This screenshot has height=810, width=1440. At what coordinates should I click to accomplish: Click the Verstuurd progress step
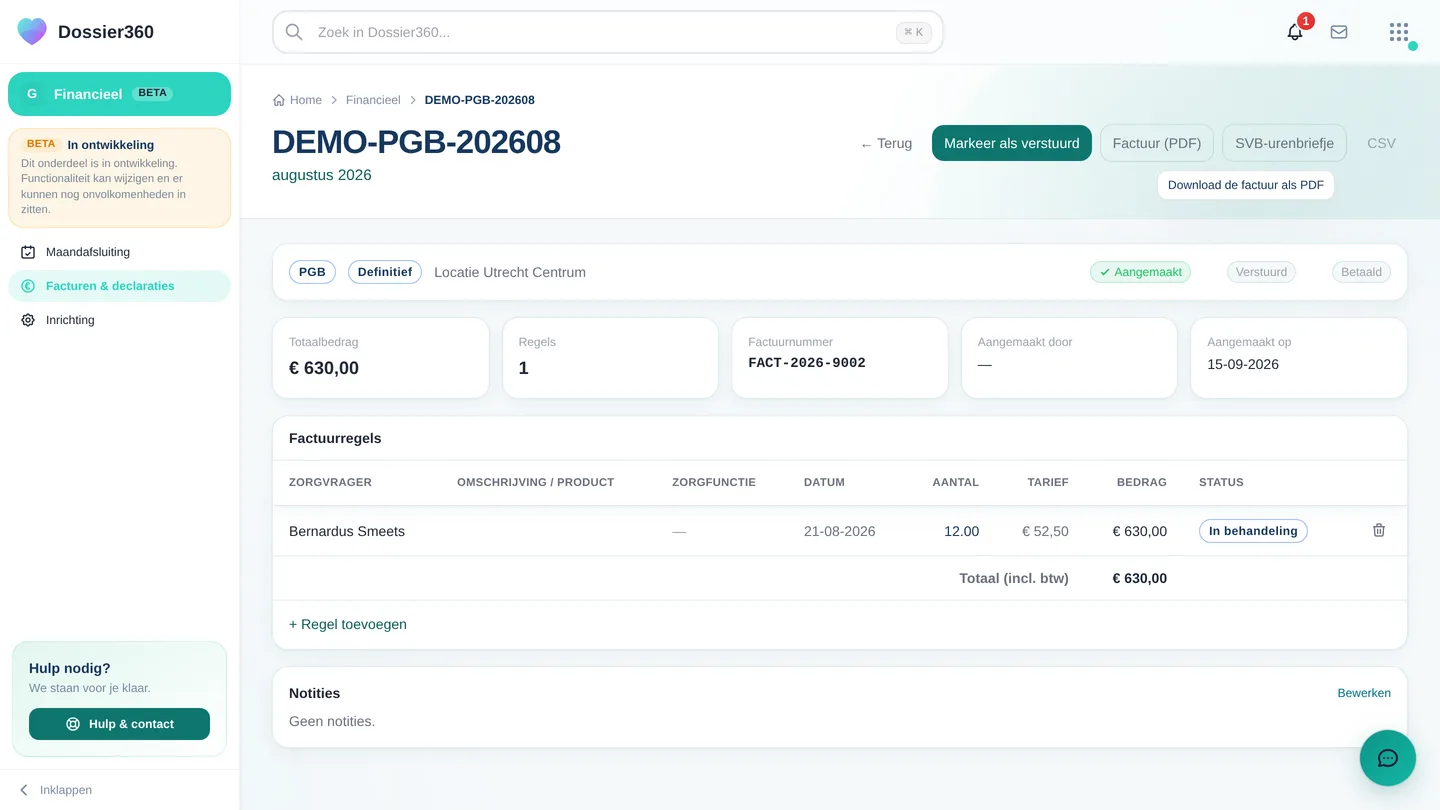click(1261, 272)
